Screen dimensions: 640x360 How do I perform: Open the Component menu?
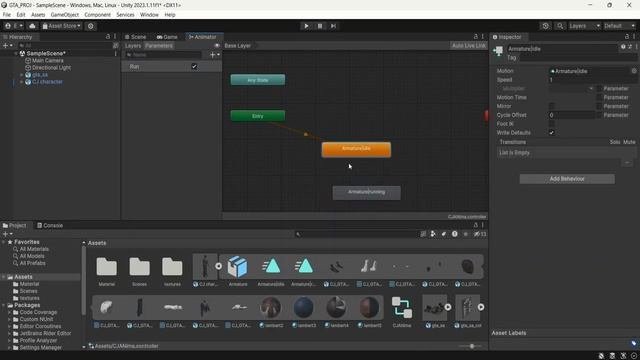click(x=97, y=15)
